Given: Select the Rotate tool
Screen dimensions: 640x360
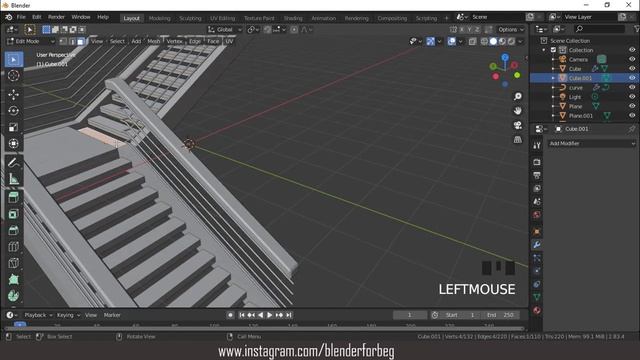Looking at the screenshot, I should click(13, 111).
